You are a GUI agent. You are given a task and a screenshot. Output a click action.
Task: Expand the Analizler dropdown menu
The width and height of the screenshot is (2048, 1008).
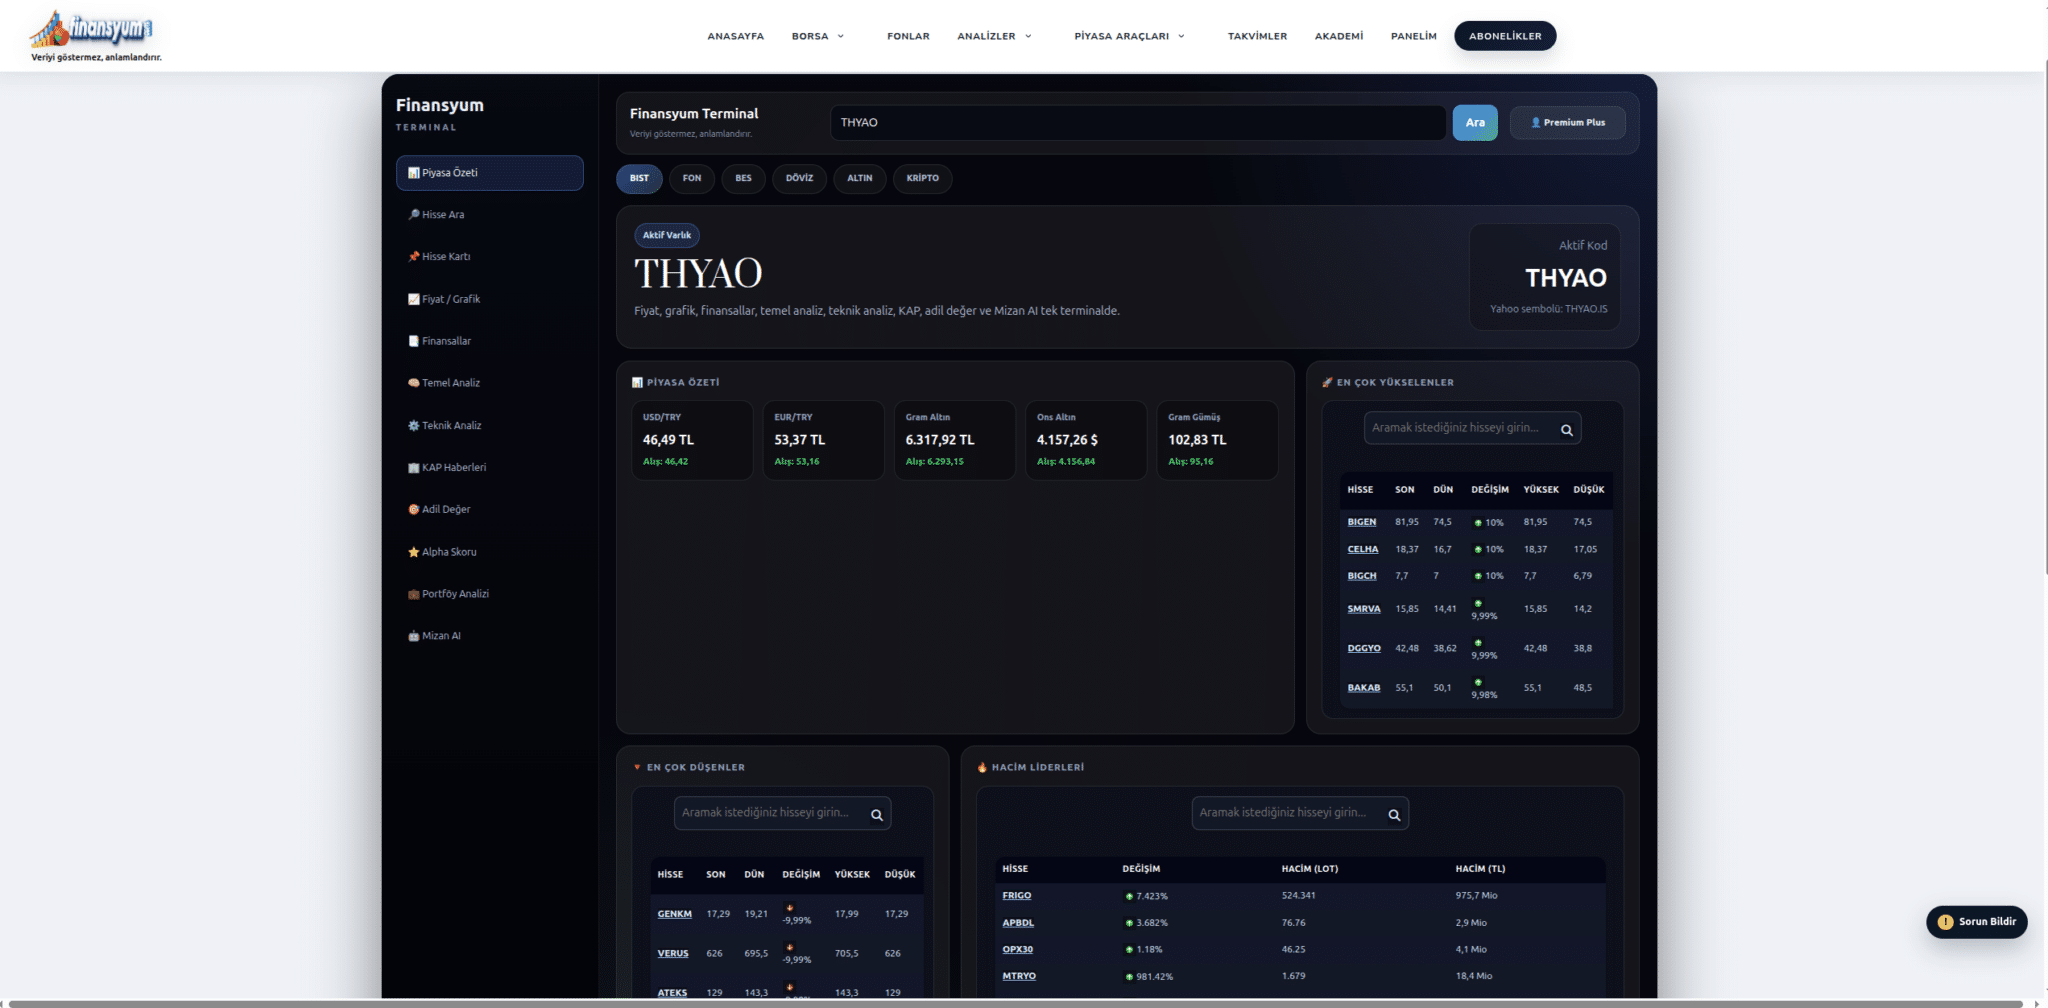pyautogui.click(x=994, y=36)
